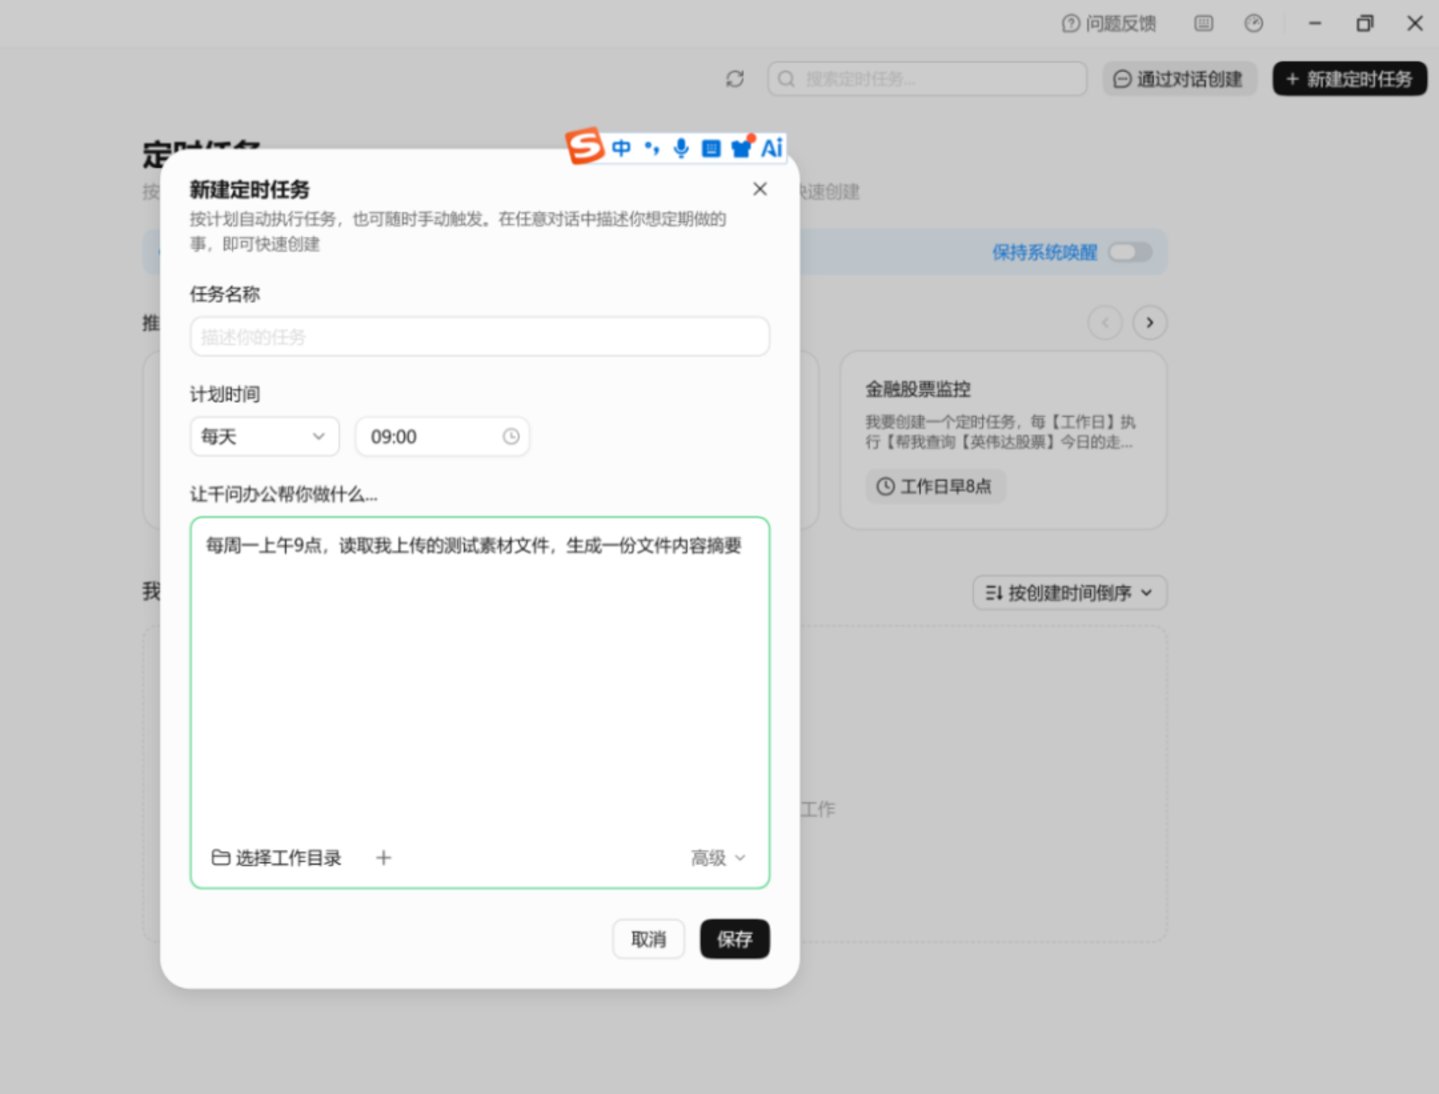Screen dimensions: 1439x1094
Task: Cancel with the 取消 button
Action: click(649, 939)
